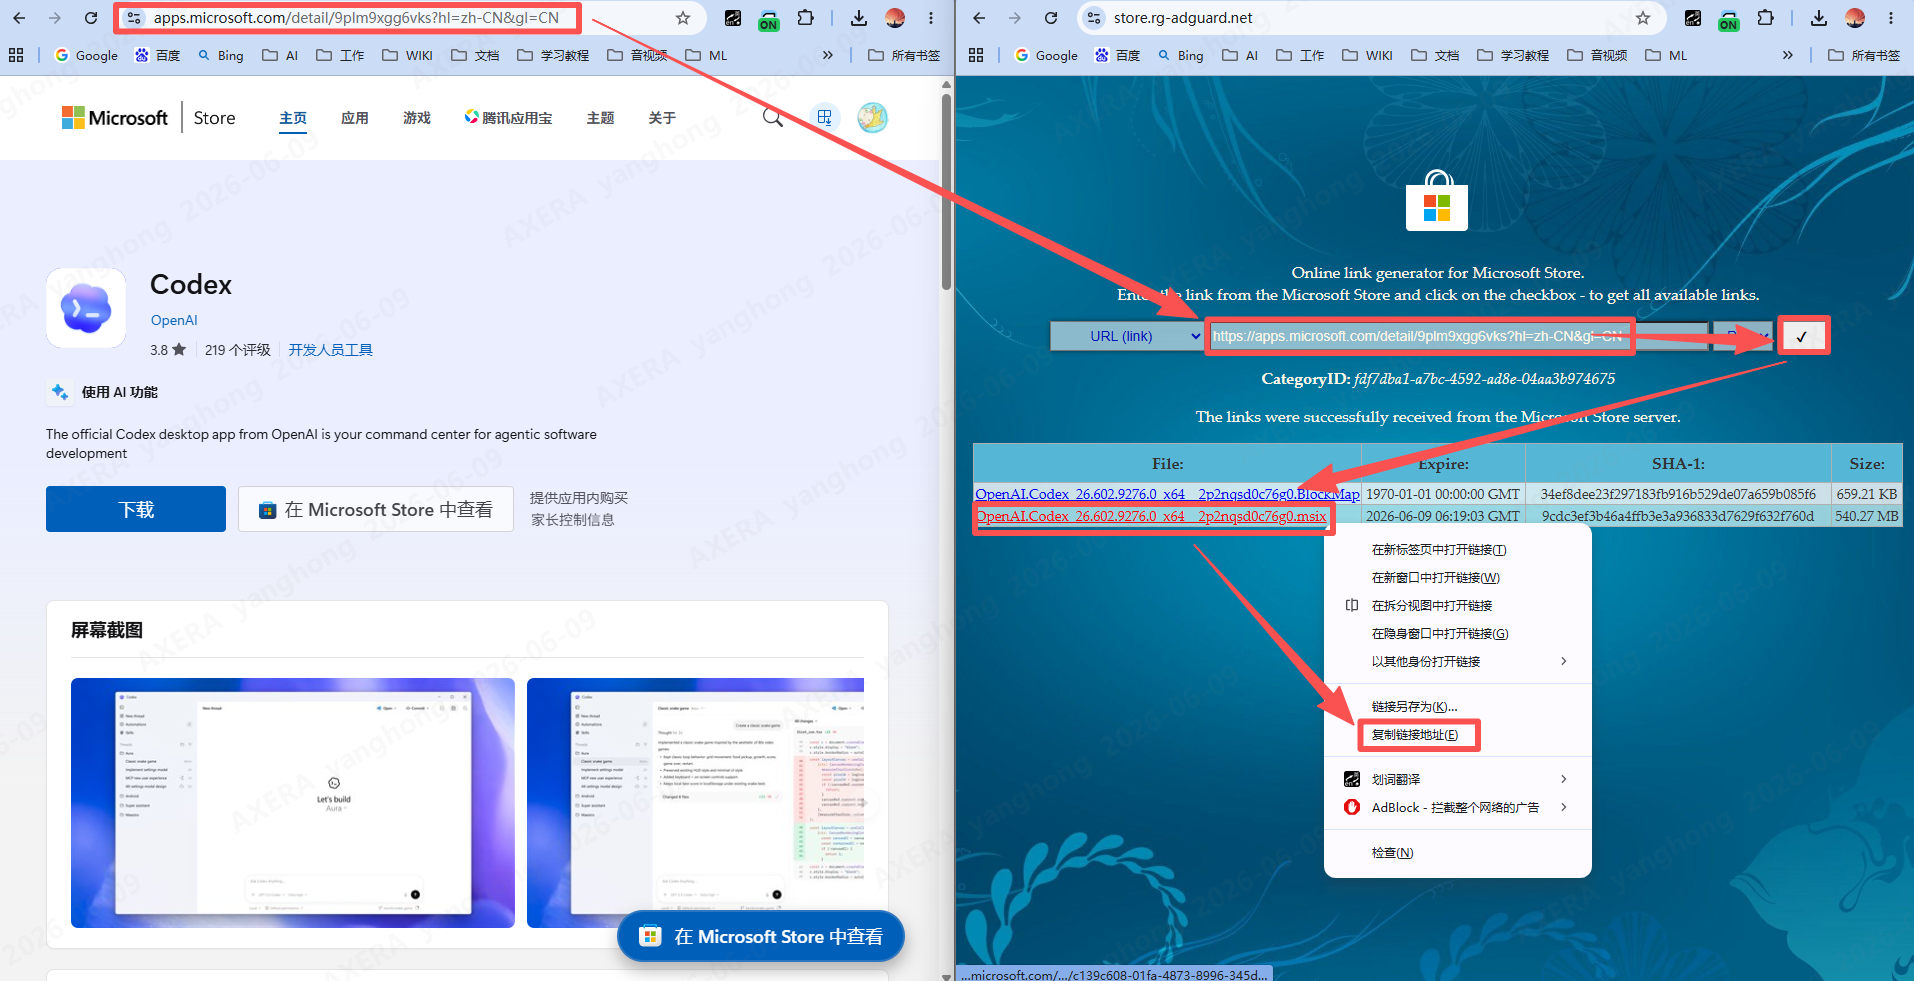Choose 检查 in the context menu
1914x981 pixels.
click(1458, 853)
